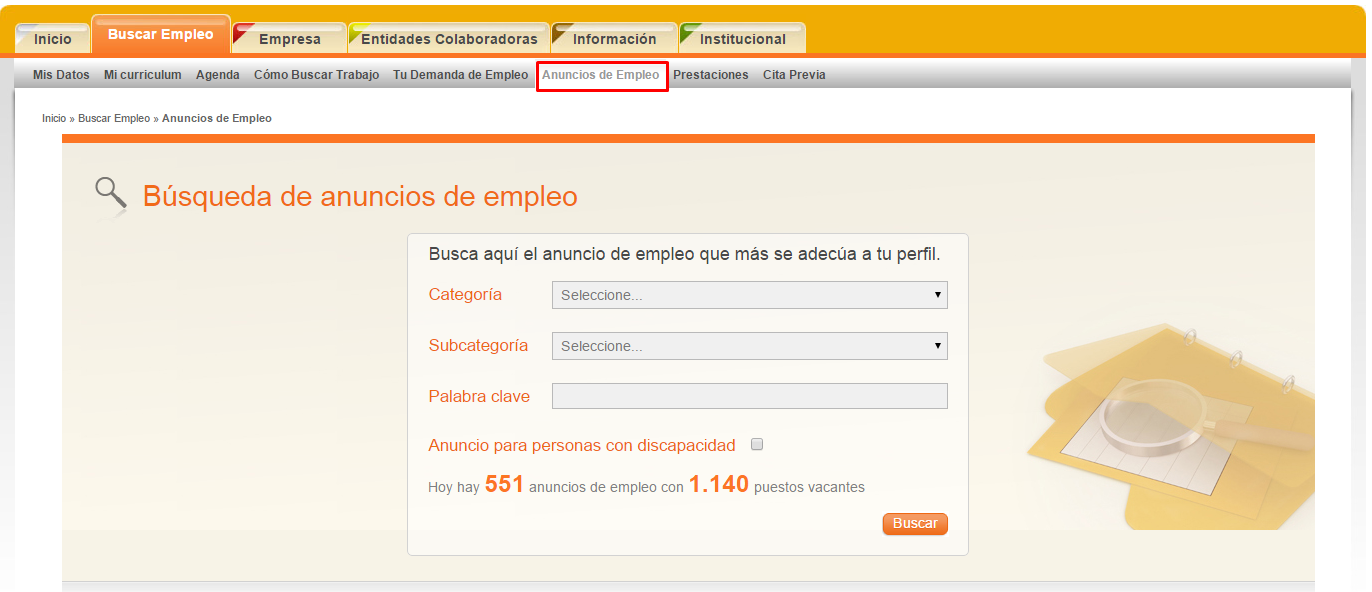Enable Anuncio para personas con discapacidad

(x=757, y=443)
